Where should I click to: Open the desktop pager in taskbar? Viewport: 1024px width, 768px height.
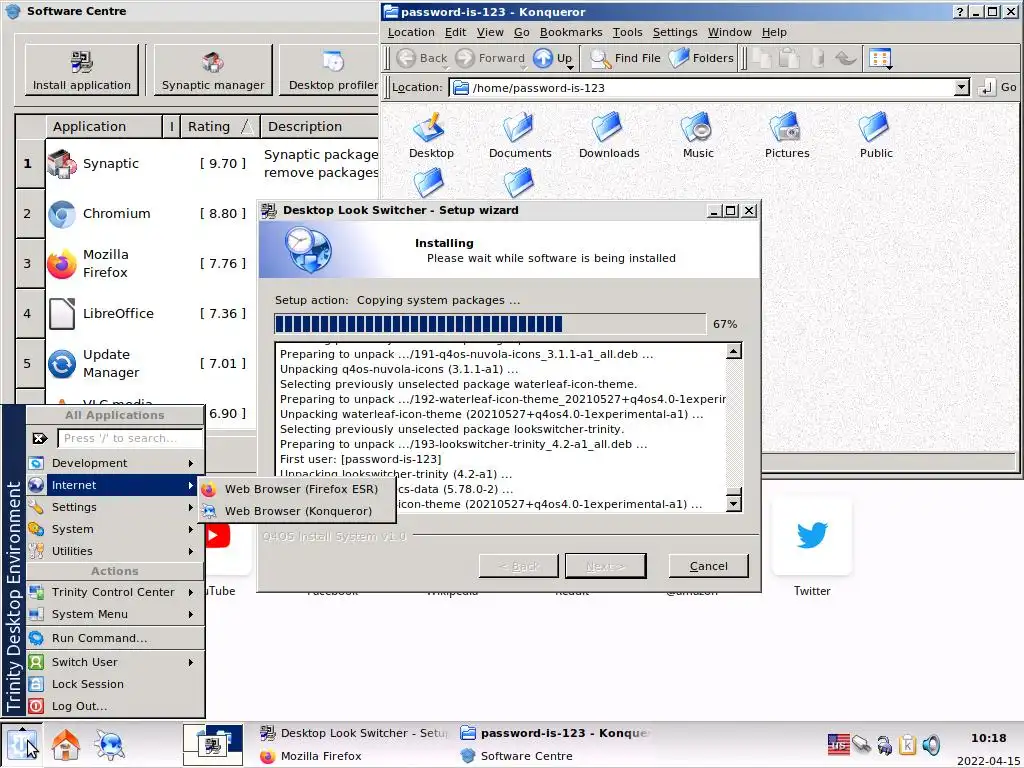click(x=213, y=744)
